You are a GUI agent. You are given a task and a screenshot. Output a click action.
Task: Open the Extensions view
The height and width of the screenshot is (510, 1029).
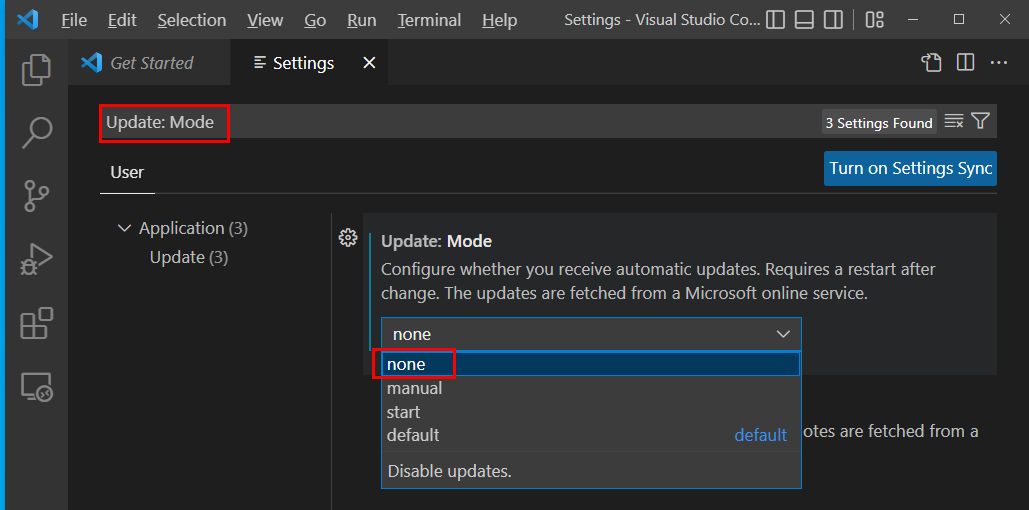37,324
